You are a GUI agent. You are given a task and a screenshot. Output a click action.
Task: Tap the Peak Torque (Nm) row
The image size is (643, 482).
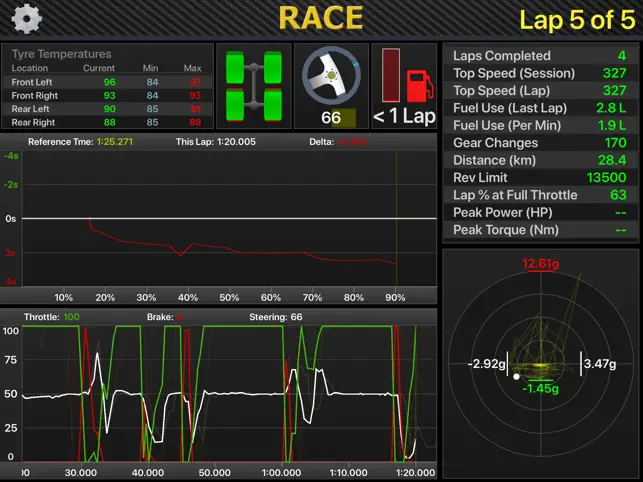pyautogui.click(x=540, y=230)
